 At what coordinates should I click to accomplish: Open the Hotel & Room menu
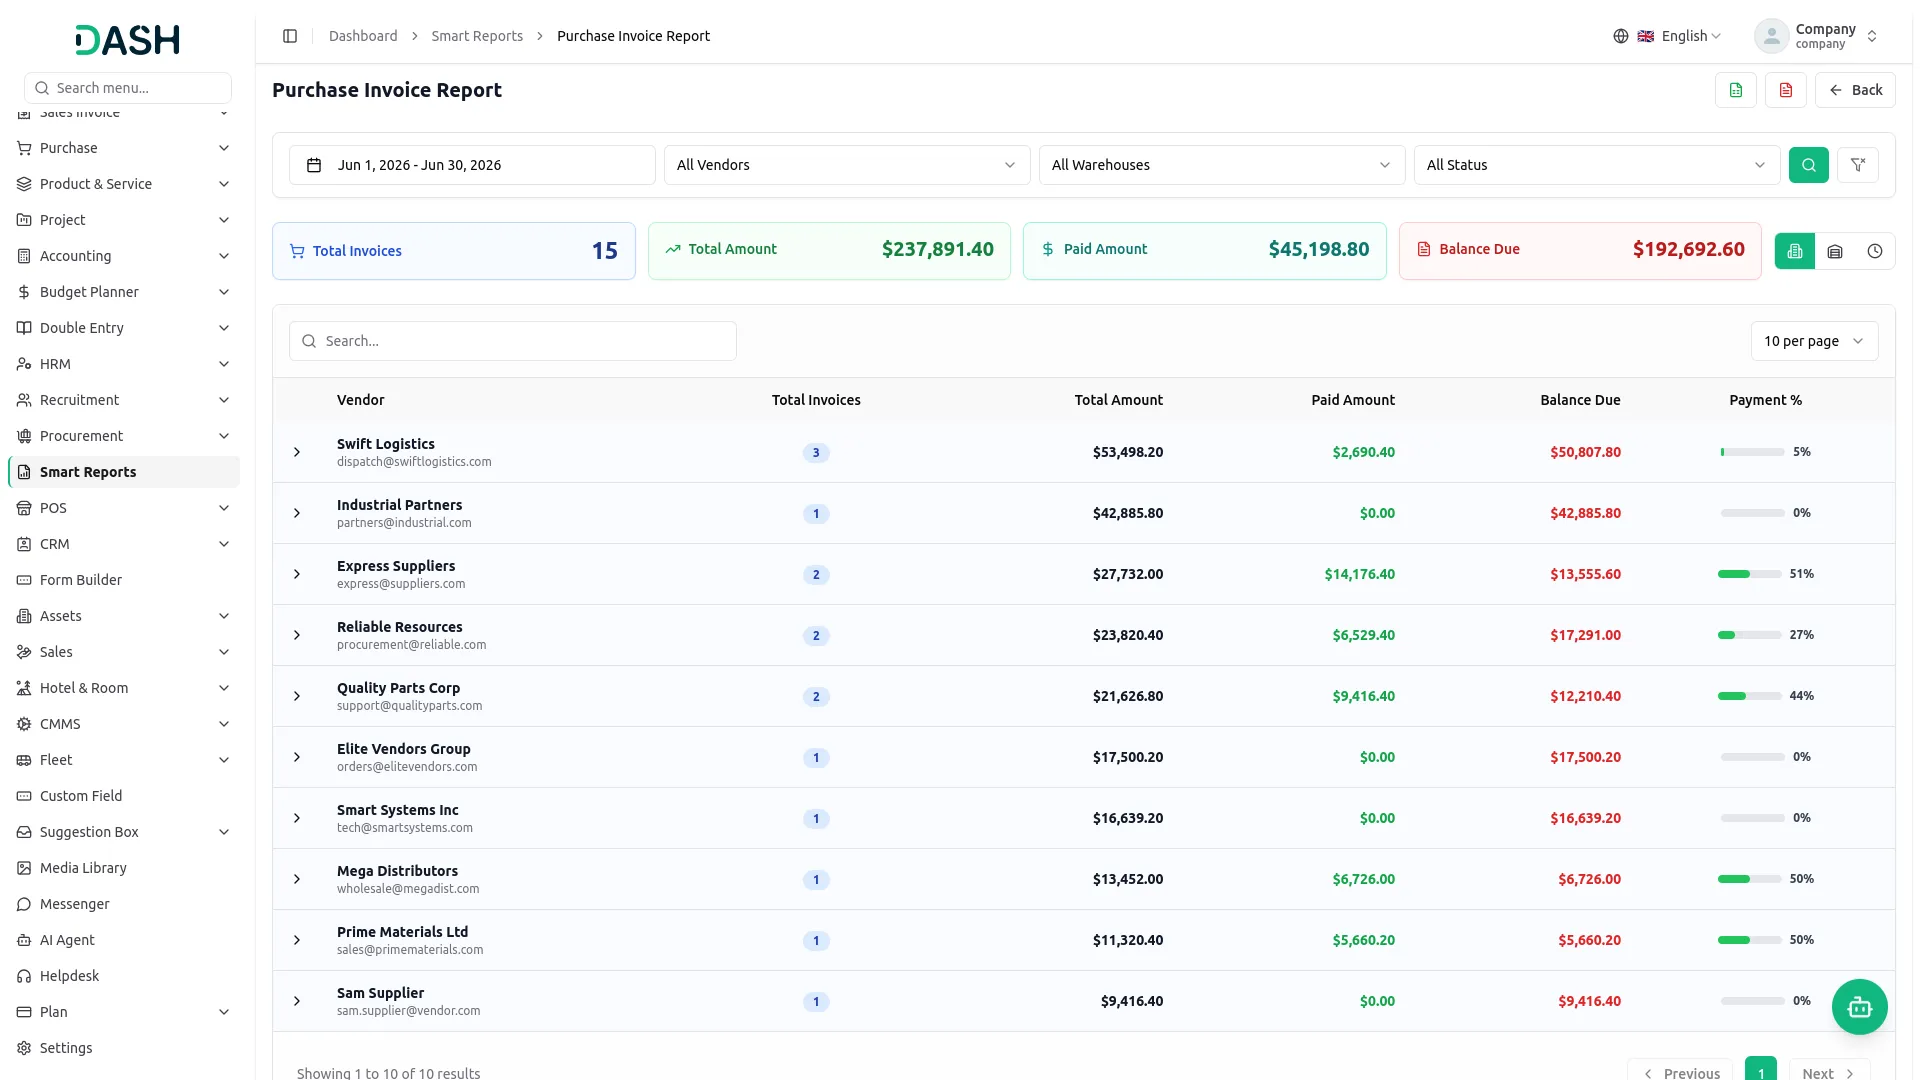(x=124, y=688)
